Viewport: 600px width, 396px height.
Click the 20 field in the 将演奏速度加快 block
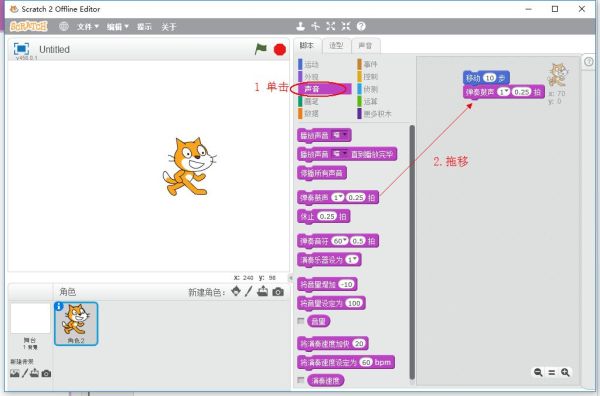coord(359,343)
